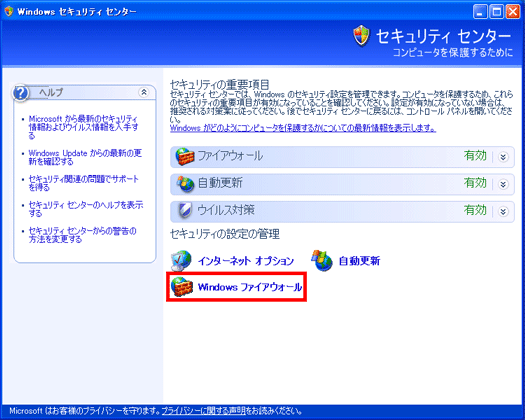The image size is (525, 420).
Task: Open セキュリティ センターからの警告の方法を変更する link
Action: [82, 235]
